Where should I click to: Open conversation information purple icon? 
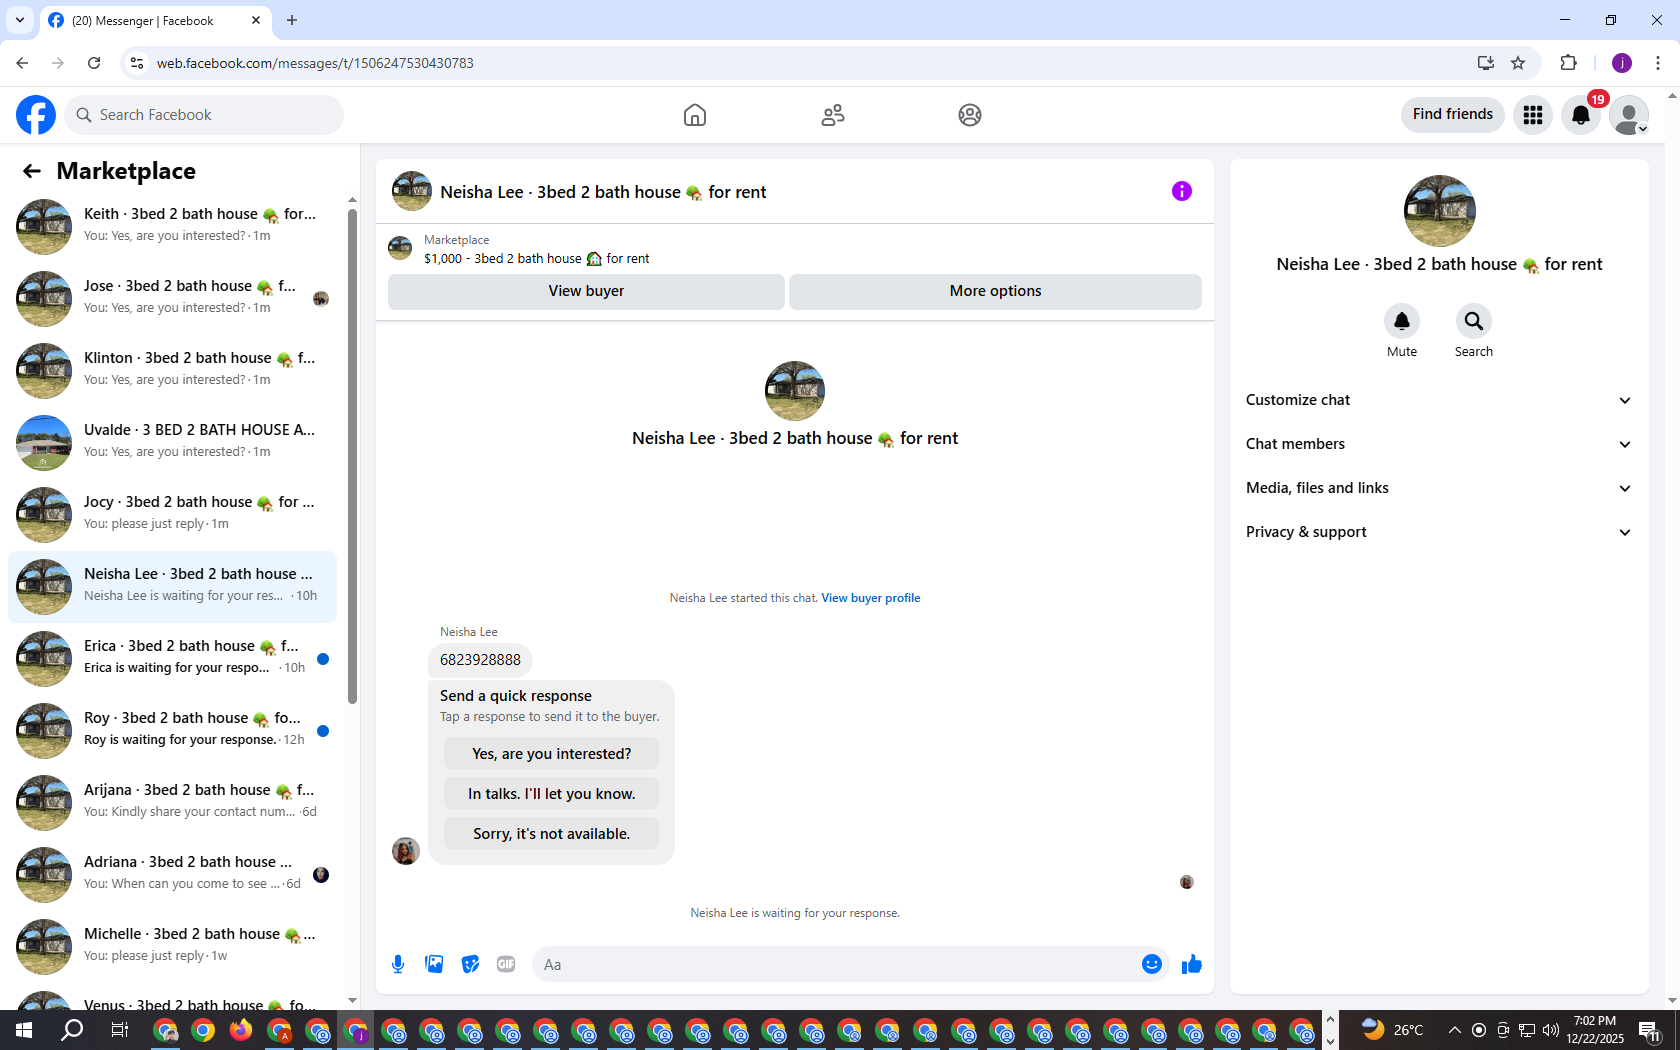click(x=1182, y=191)
